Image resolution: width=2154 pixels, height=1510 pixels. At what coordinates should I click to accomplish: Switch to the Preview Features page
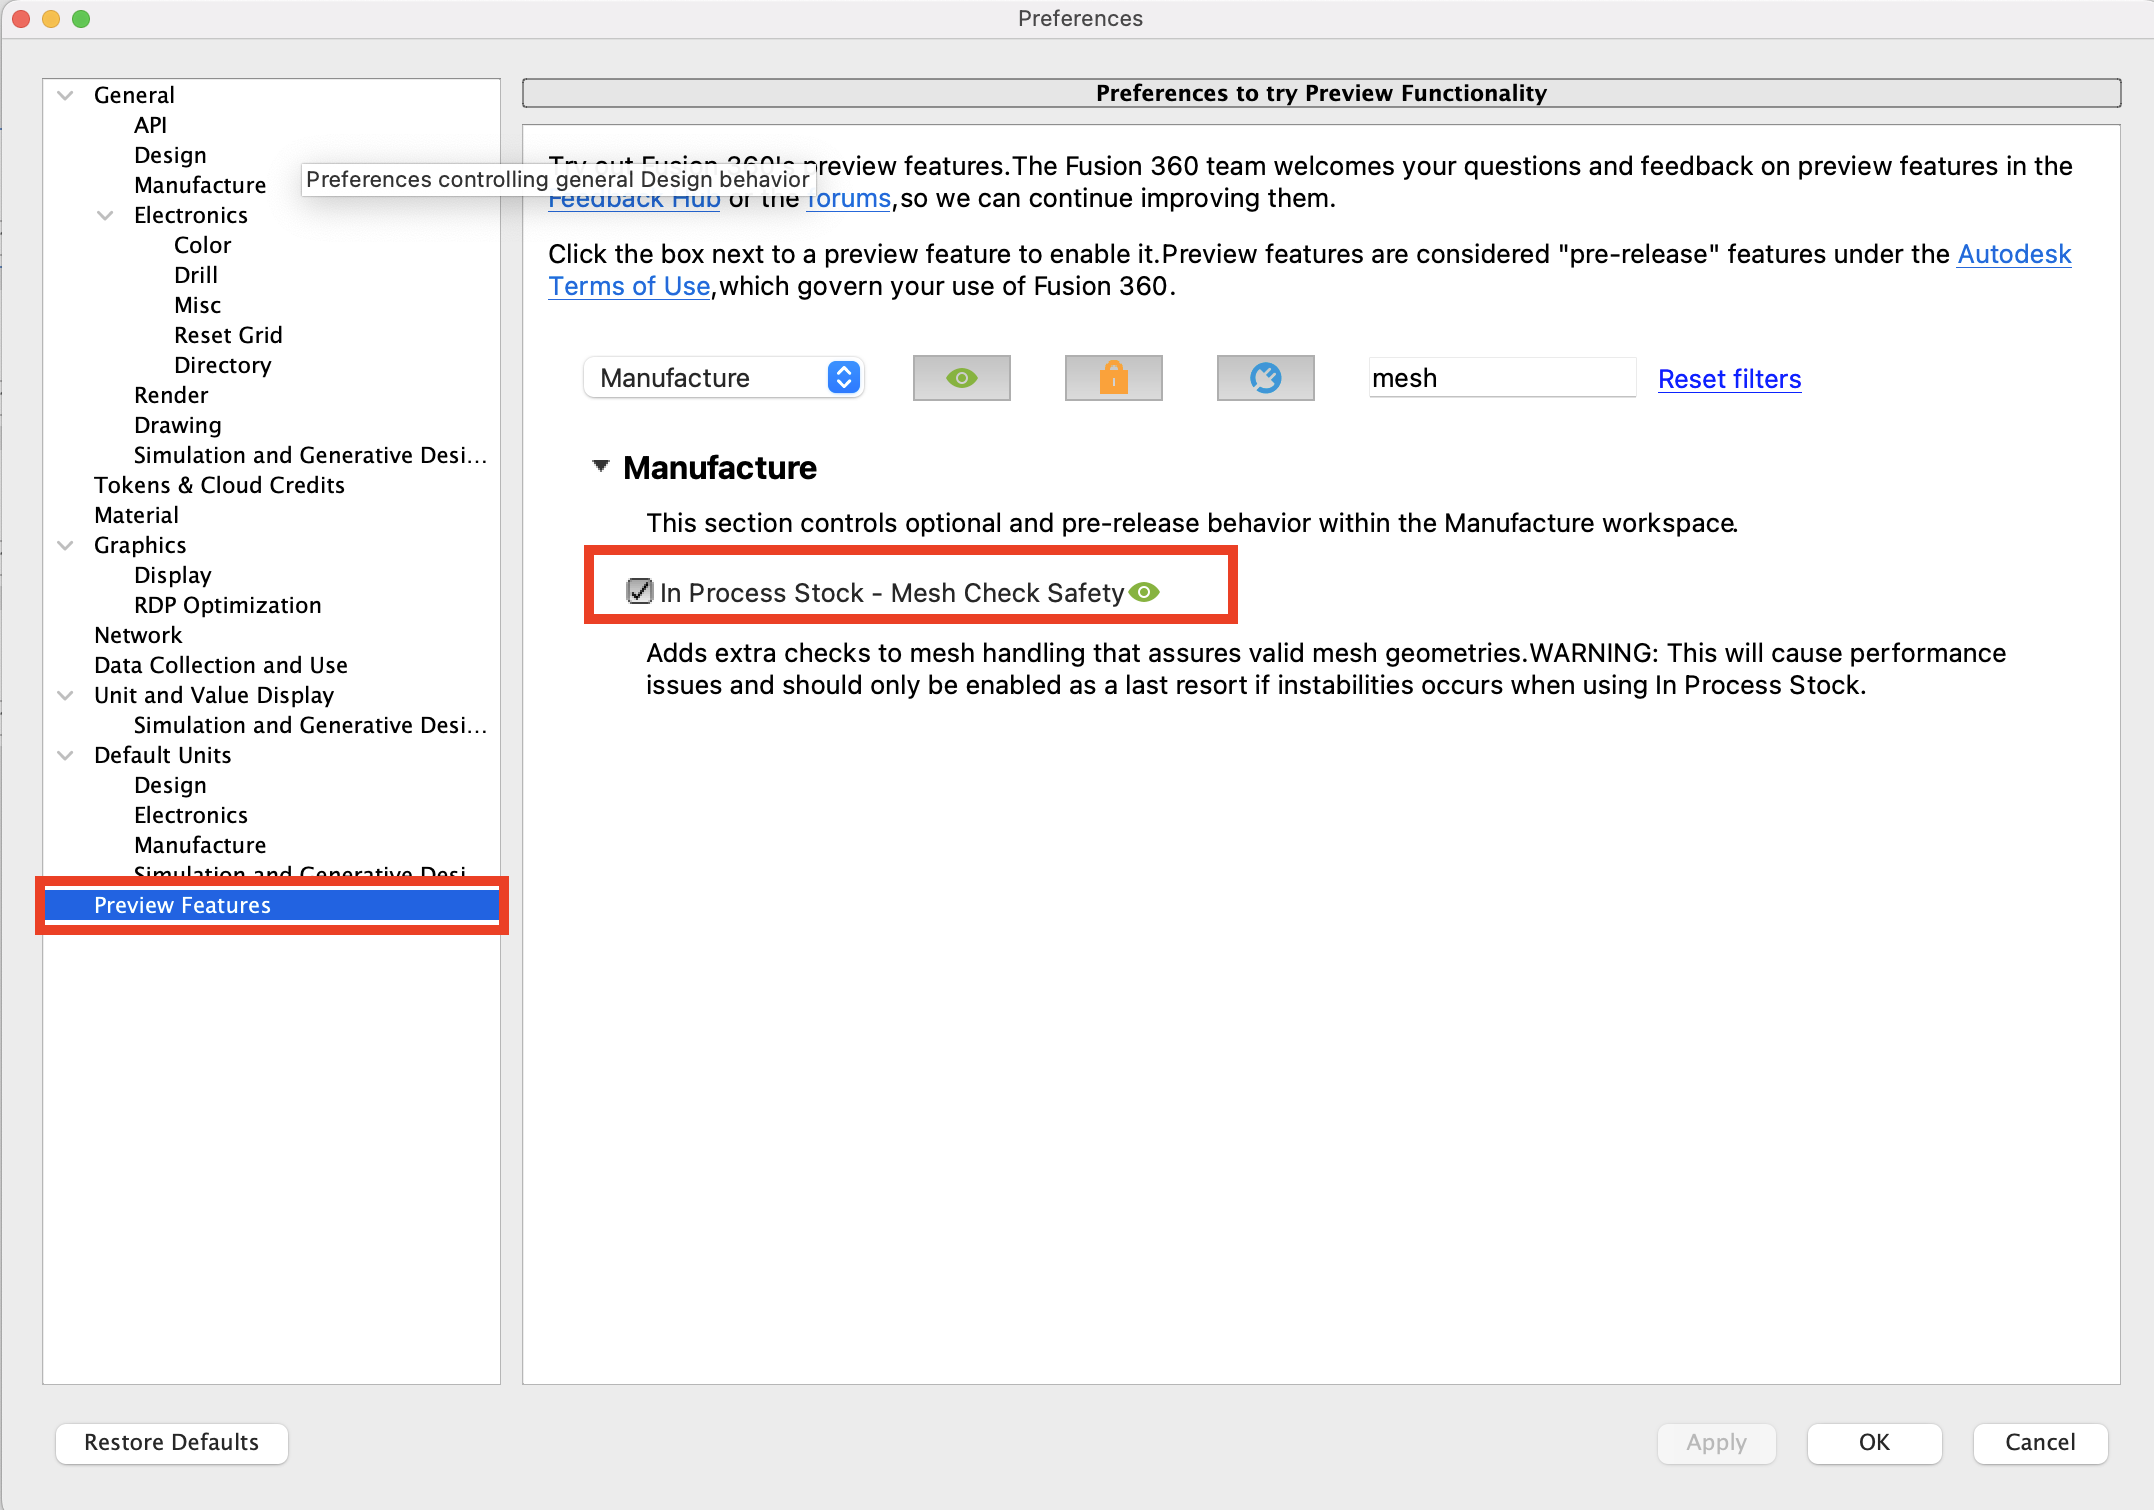coord(181,905)
